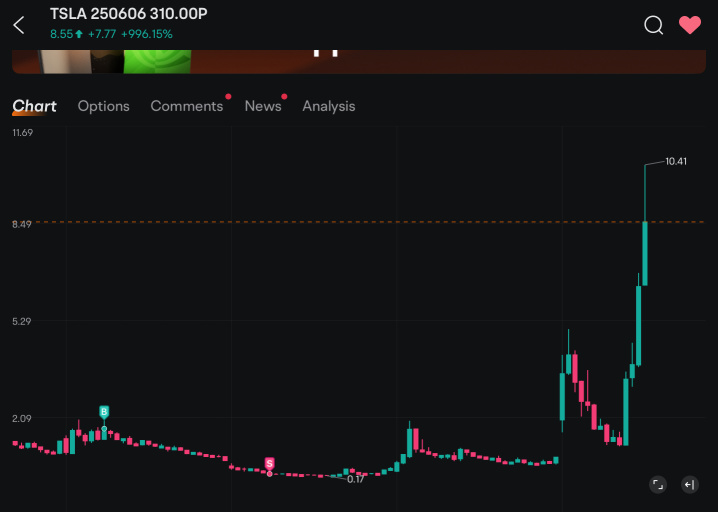Tap the TSLA 250606 310.00P title
The height and width of the screenshot is (512, 718).
coord(129,14)
